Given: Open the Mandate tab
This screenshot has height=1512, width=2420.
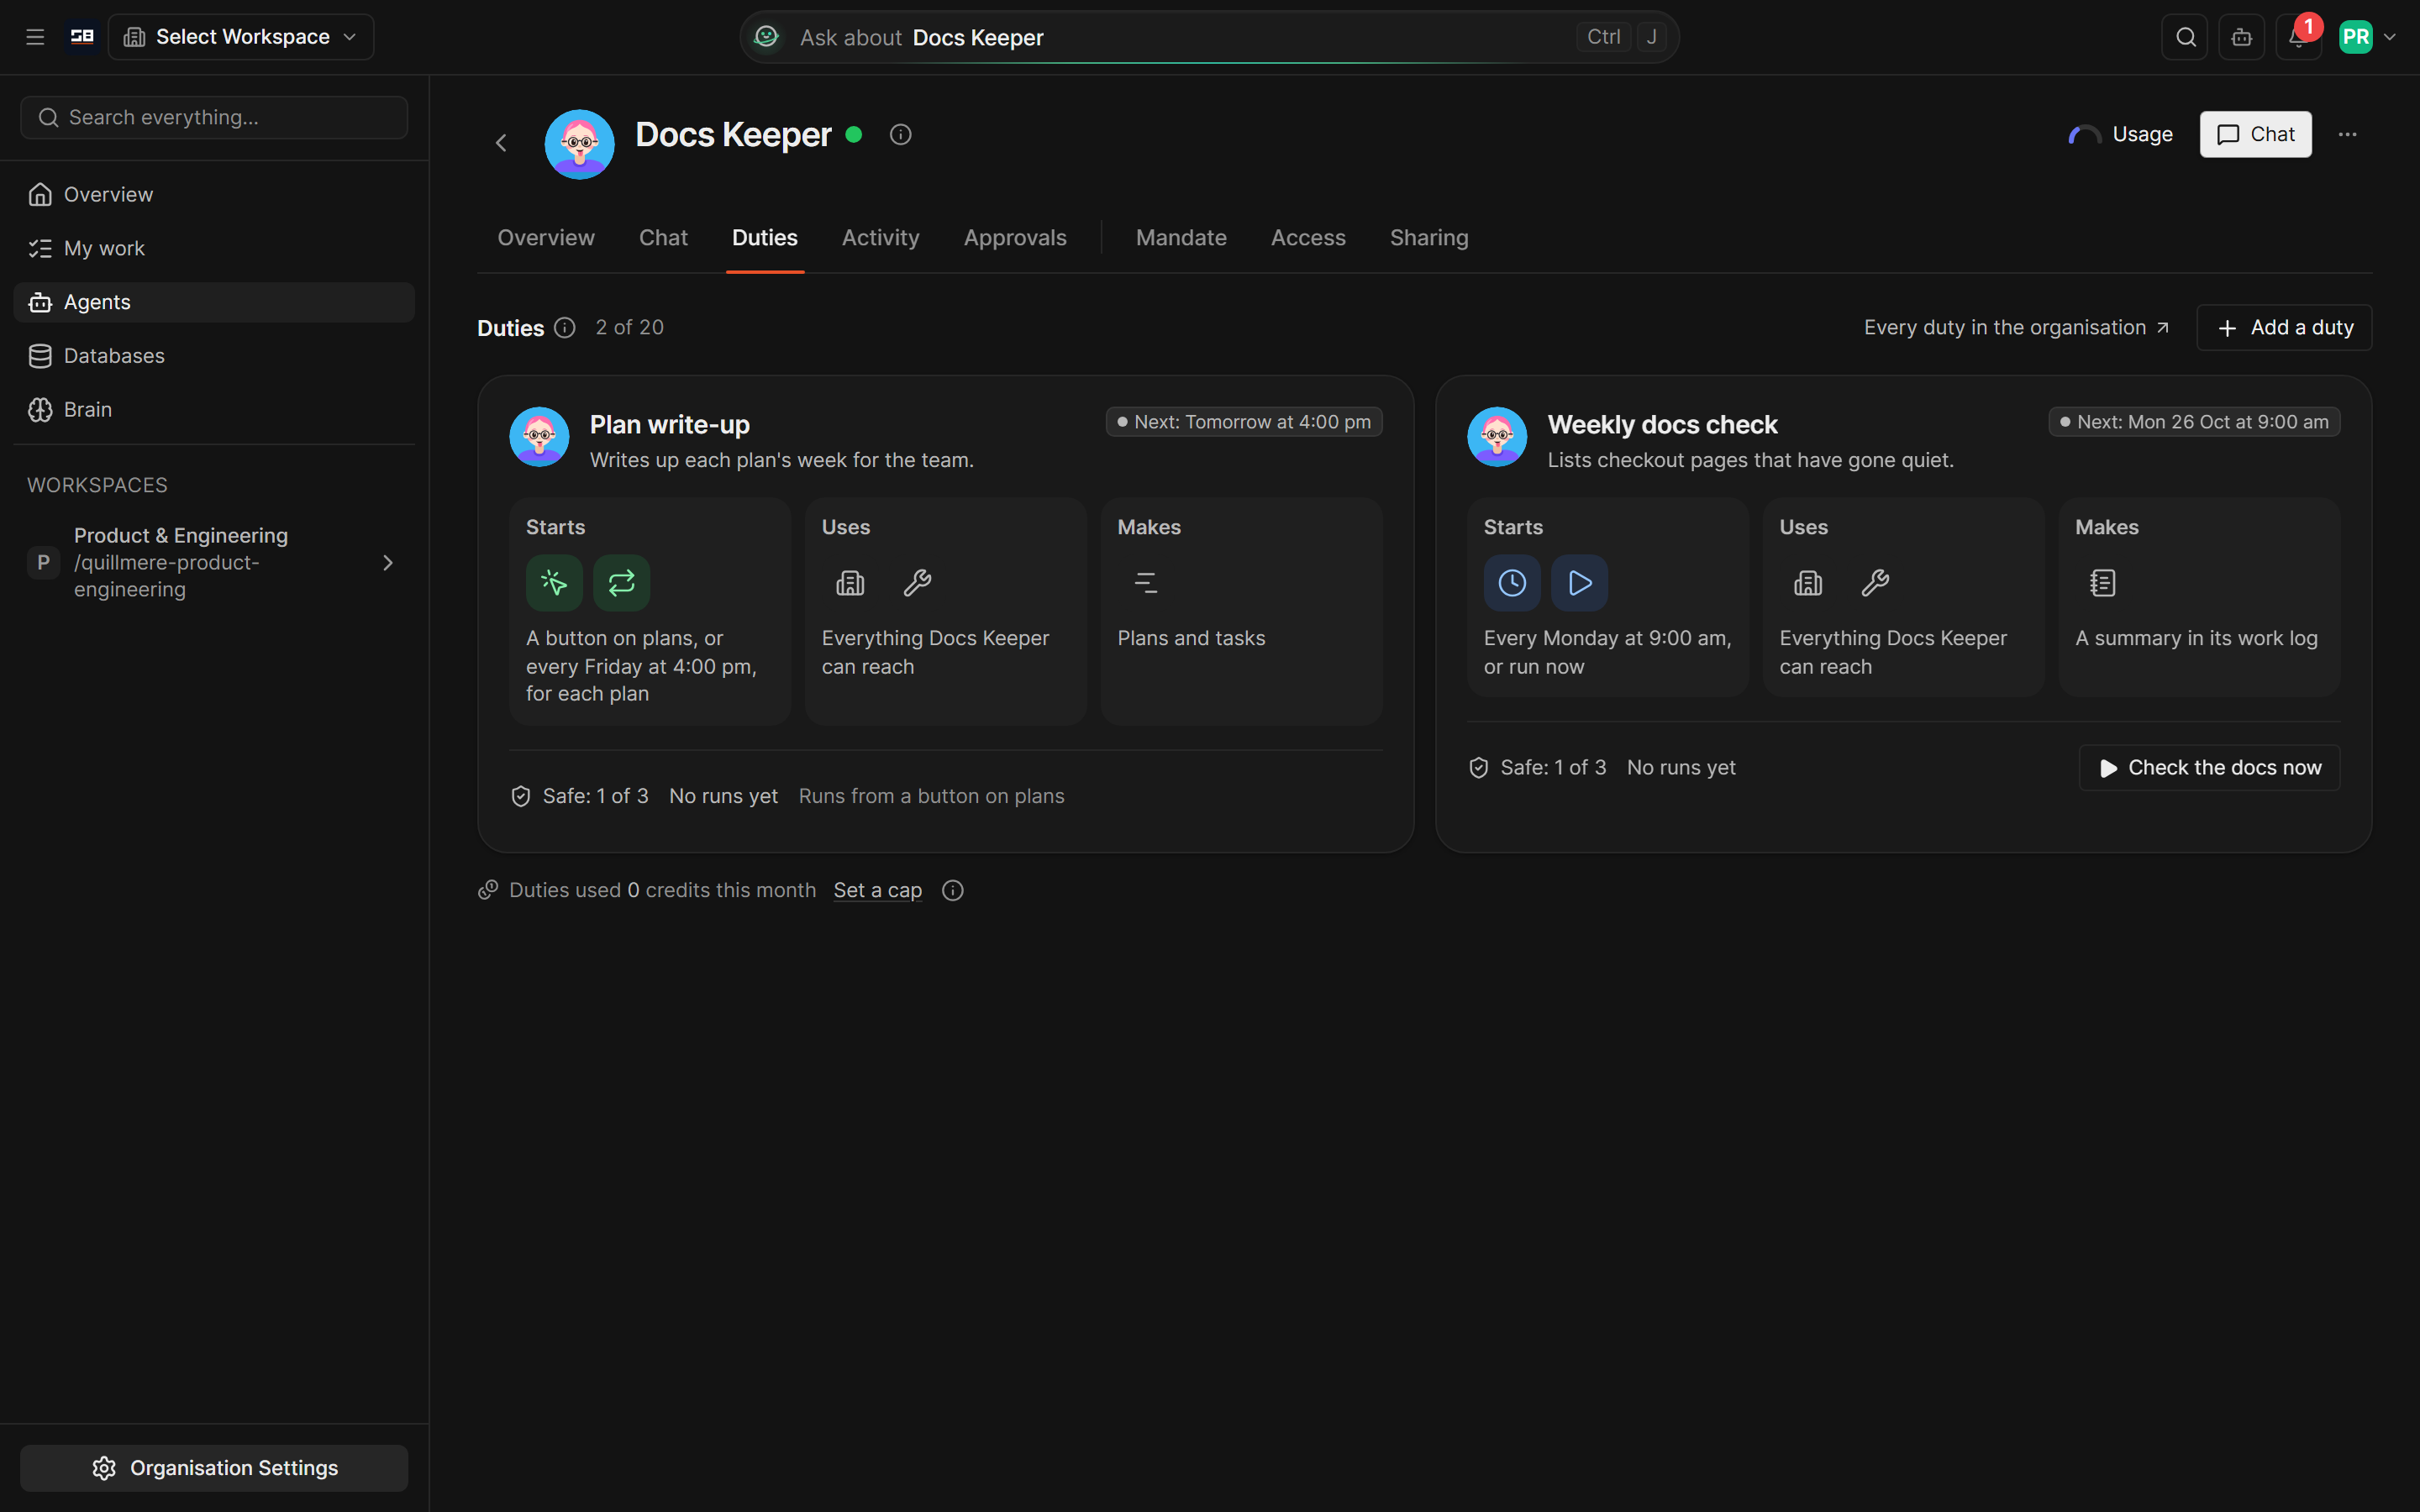Looking at the screenshot, I should click(x=1181, y=238).
